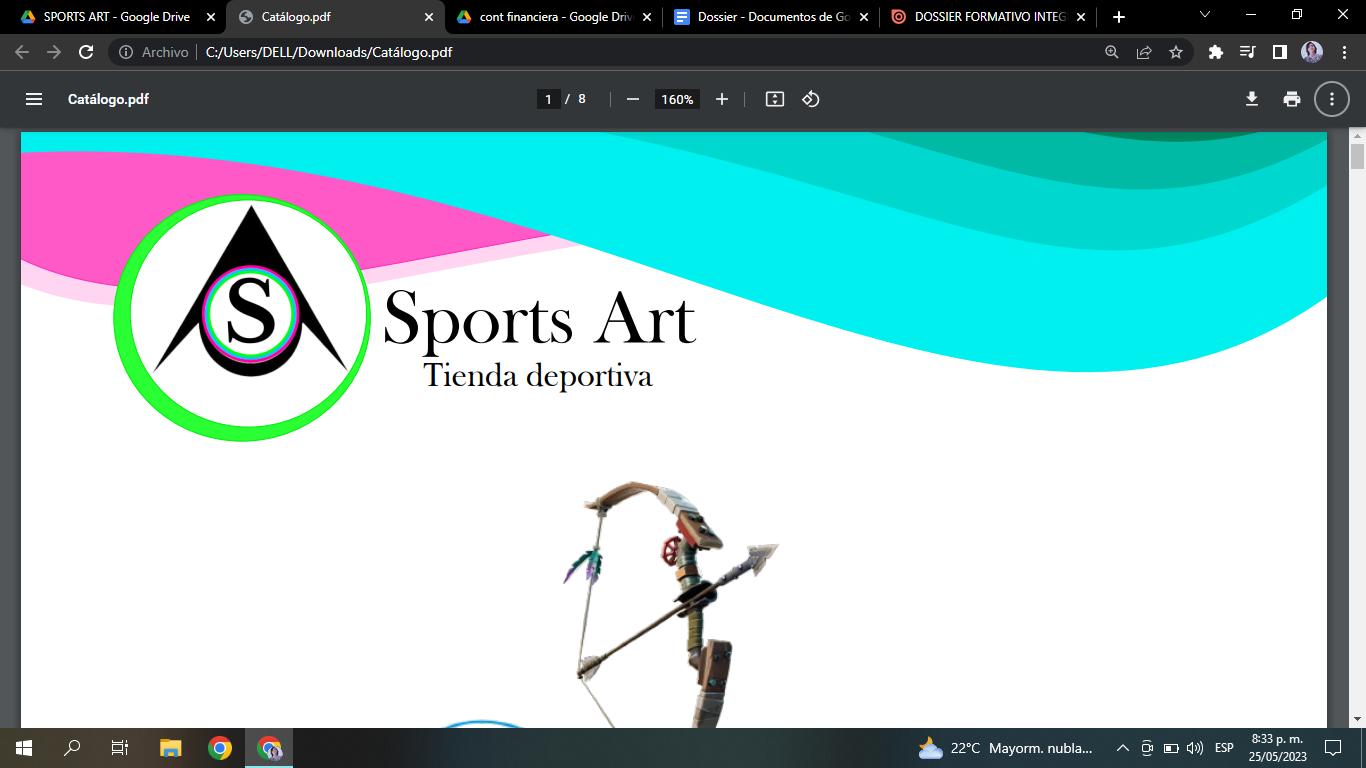Click the PDF page number field
Viewport: 1366px width, 768px height.
548,99
